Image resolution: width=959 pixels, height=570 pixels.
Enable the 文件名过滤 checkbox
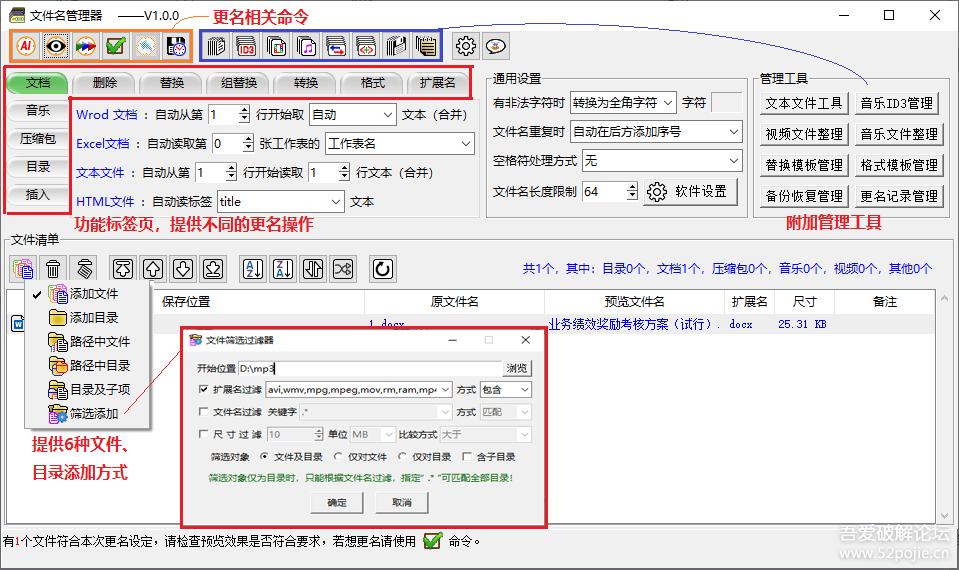(x=204, y=411)
